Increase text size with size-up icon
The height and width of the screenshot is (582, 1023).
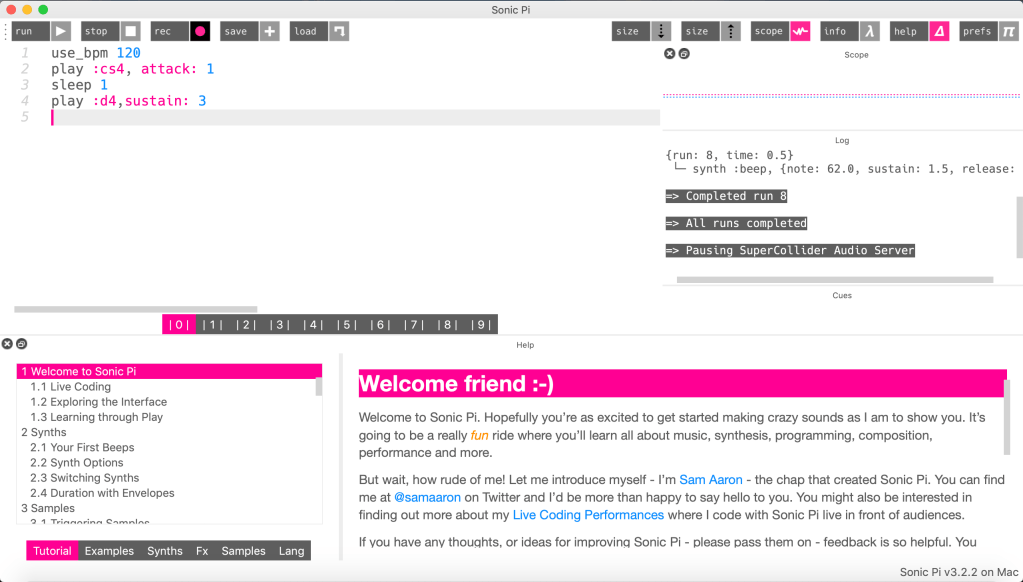[731, 31]
